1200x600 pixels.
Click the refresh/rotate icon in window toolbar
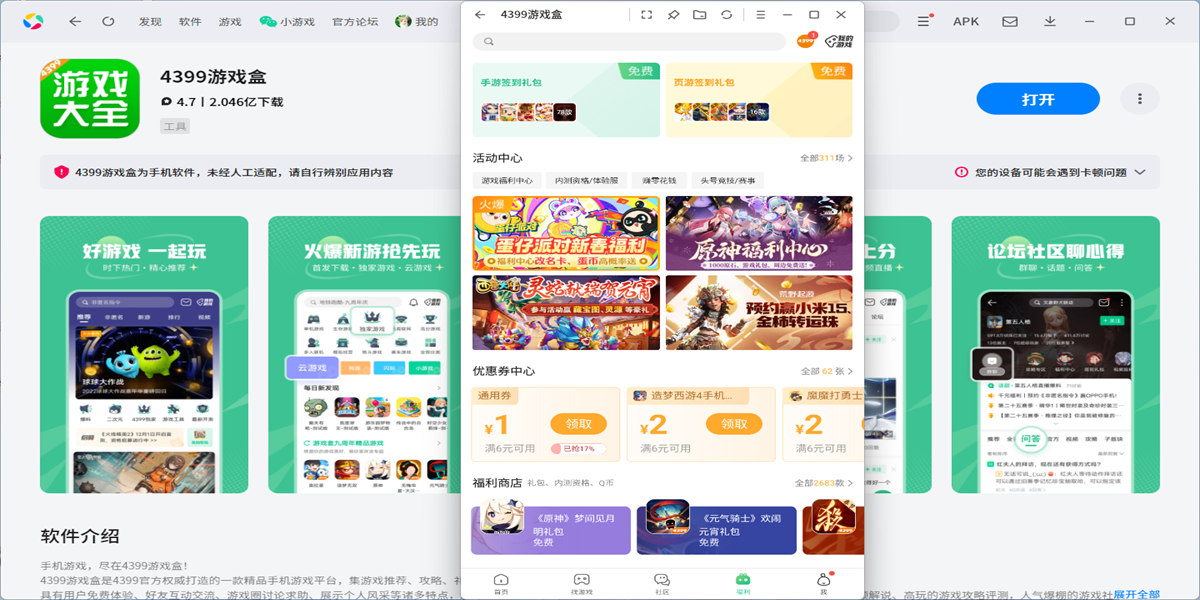click(726, 15)
